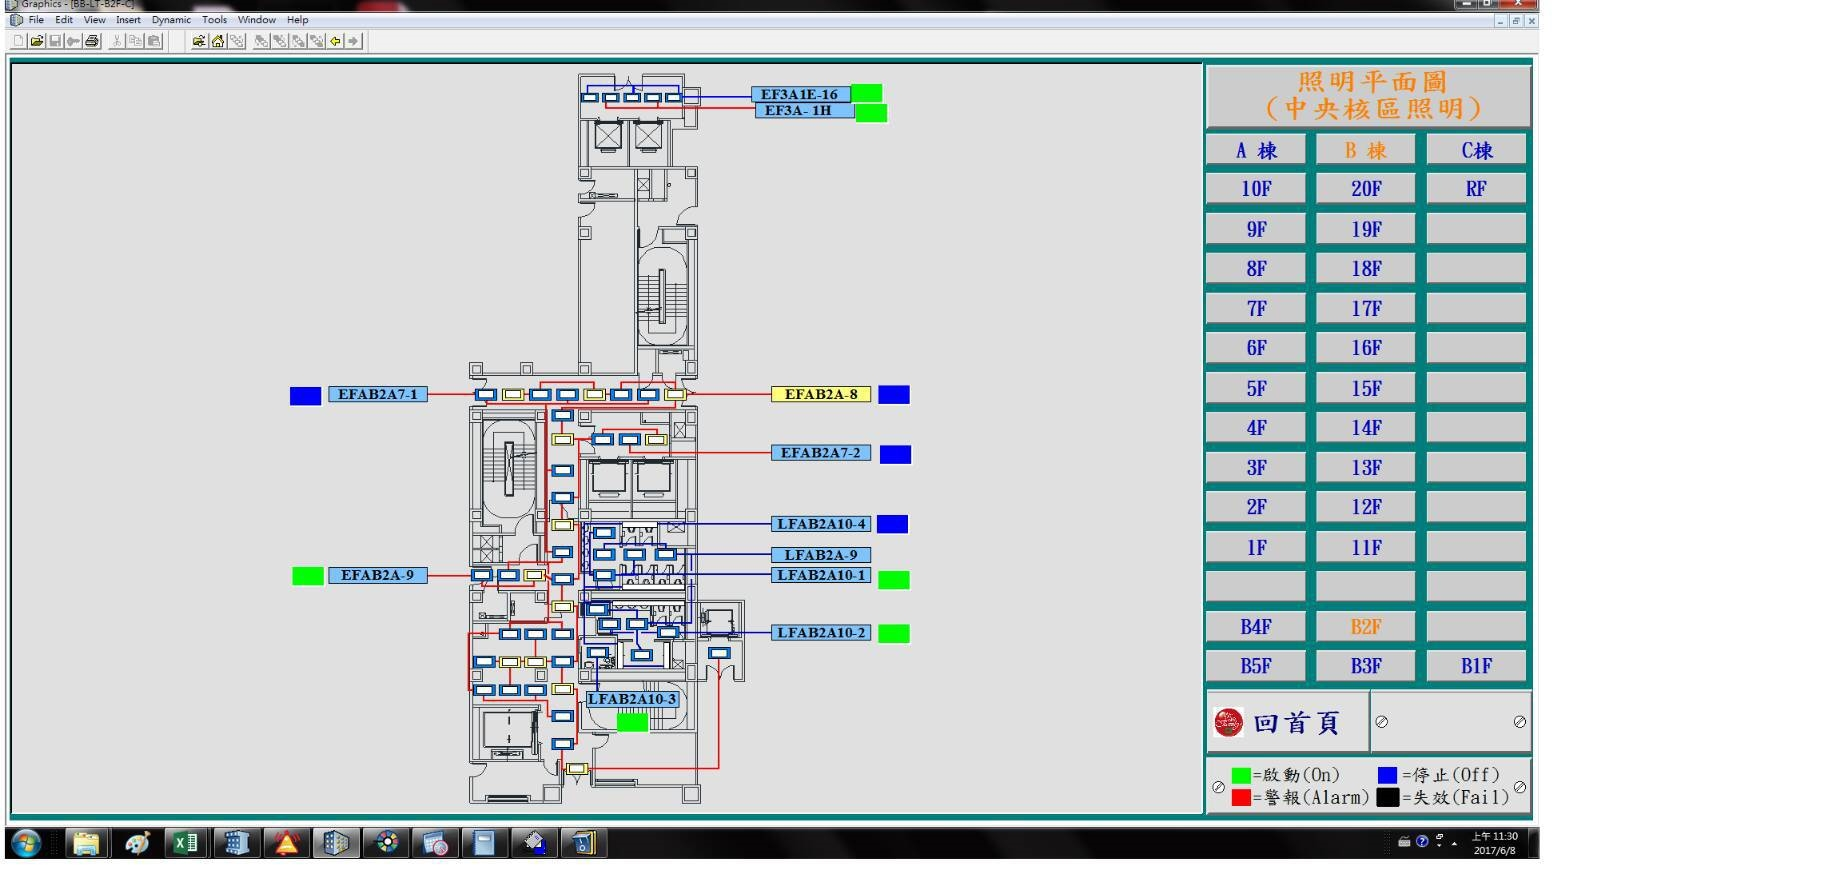Open the Tools menu
The height and width of the screenshot is (886, 1848).
coord(214,20)
